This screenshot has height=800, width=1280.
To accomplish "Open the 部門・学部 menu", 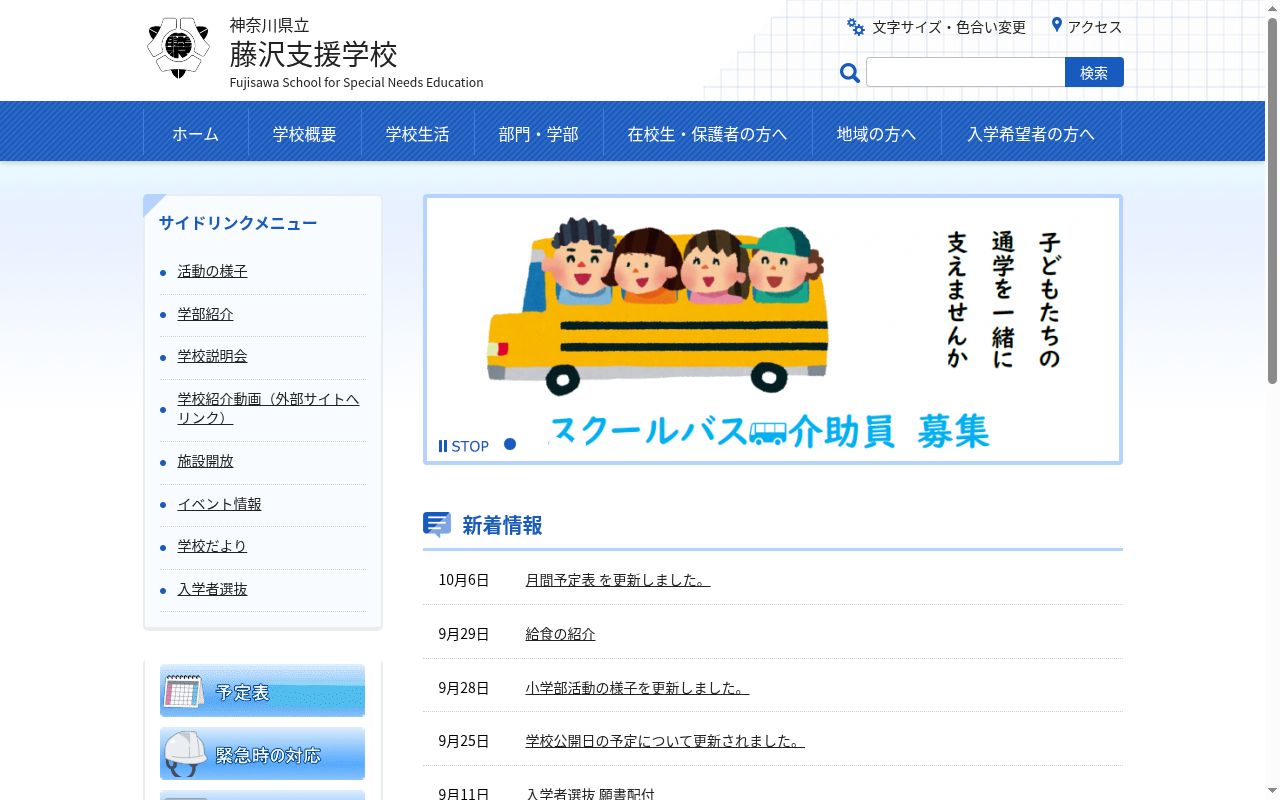I will click(x=539, y=134).
